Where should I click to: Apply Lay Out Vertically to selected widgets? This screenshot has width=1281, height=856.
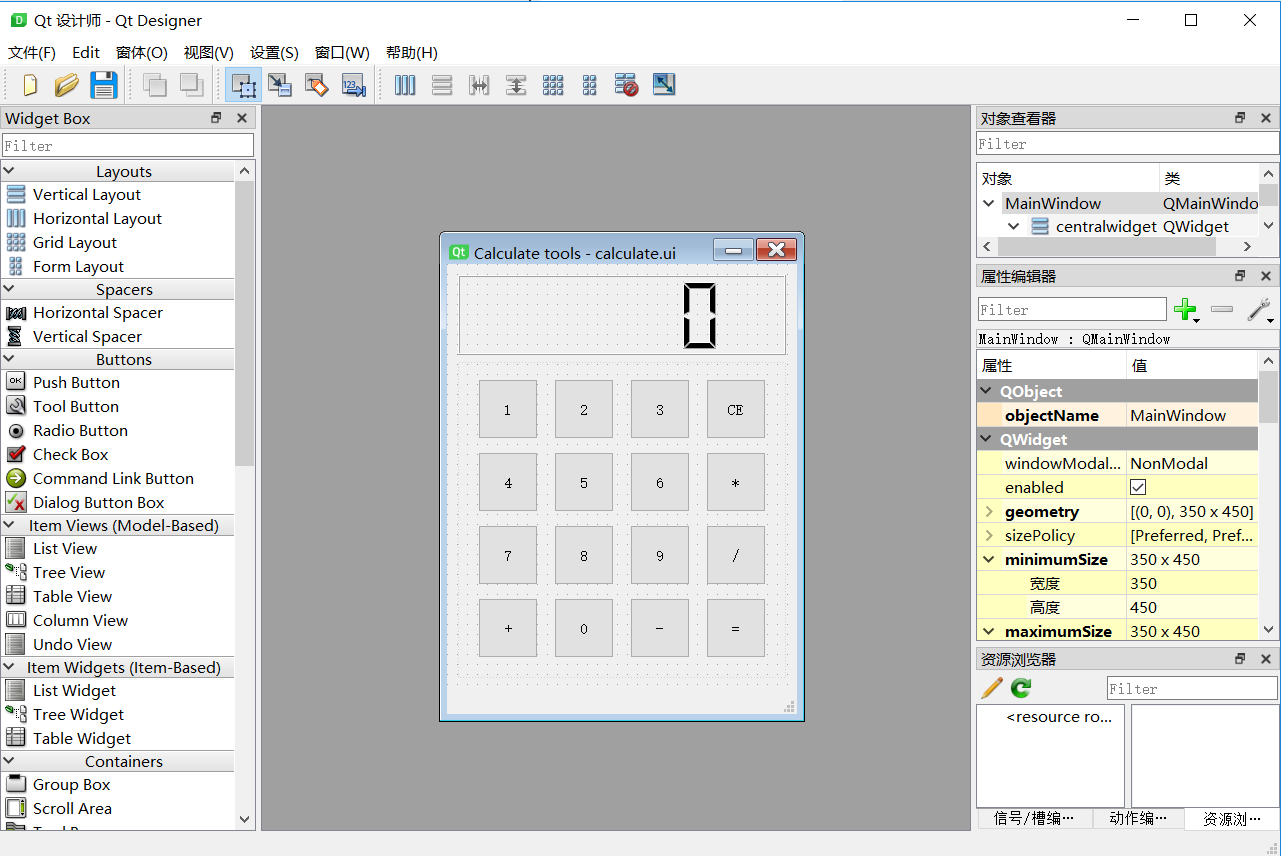pos(441,85)
